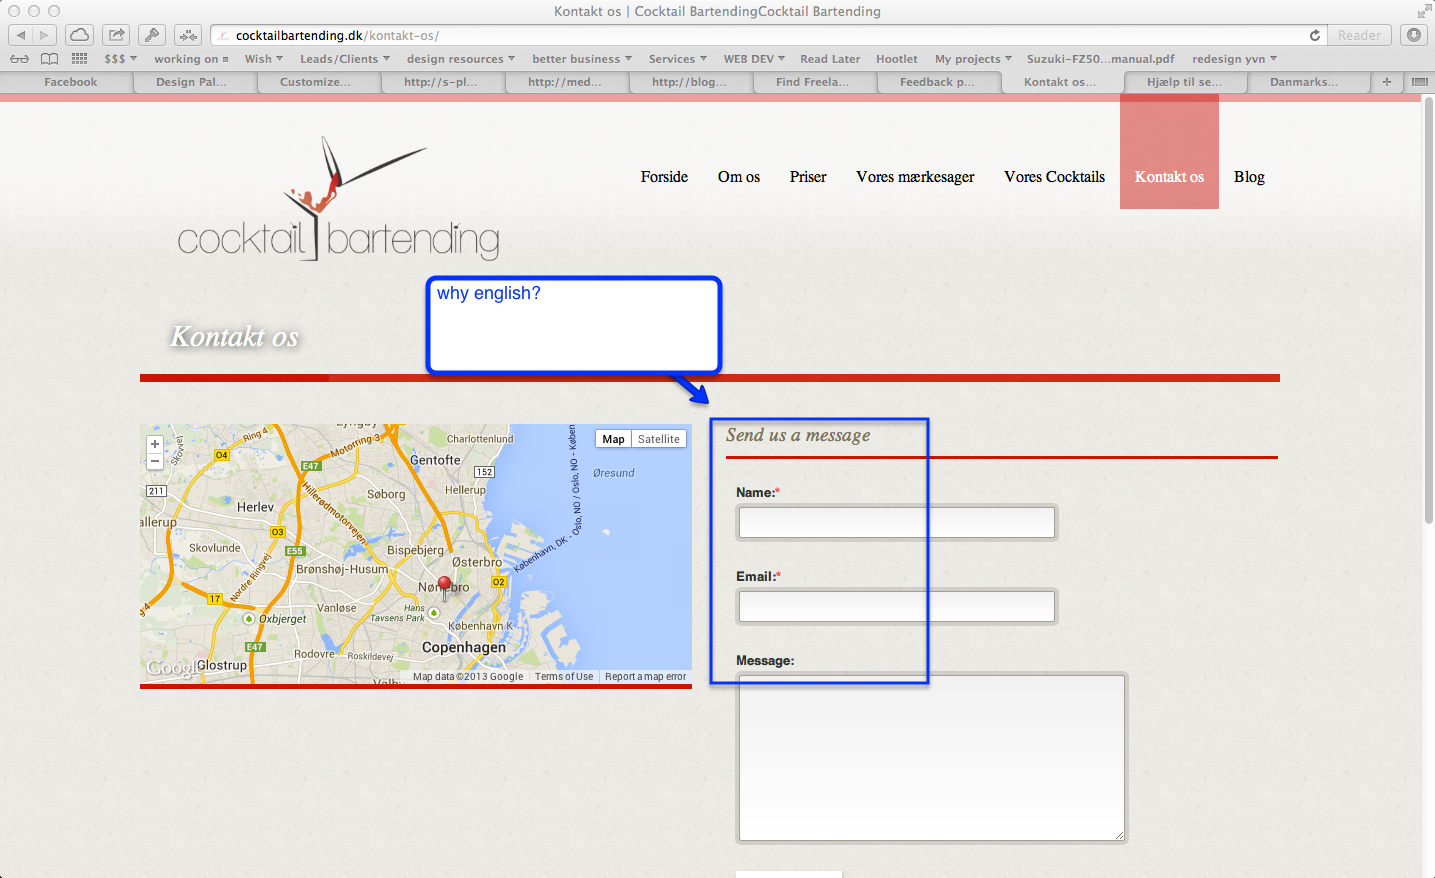Reload the page with refresh icon
Screen dimensions: 1435x878
[1314, 35]
